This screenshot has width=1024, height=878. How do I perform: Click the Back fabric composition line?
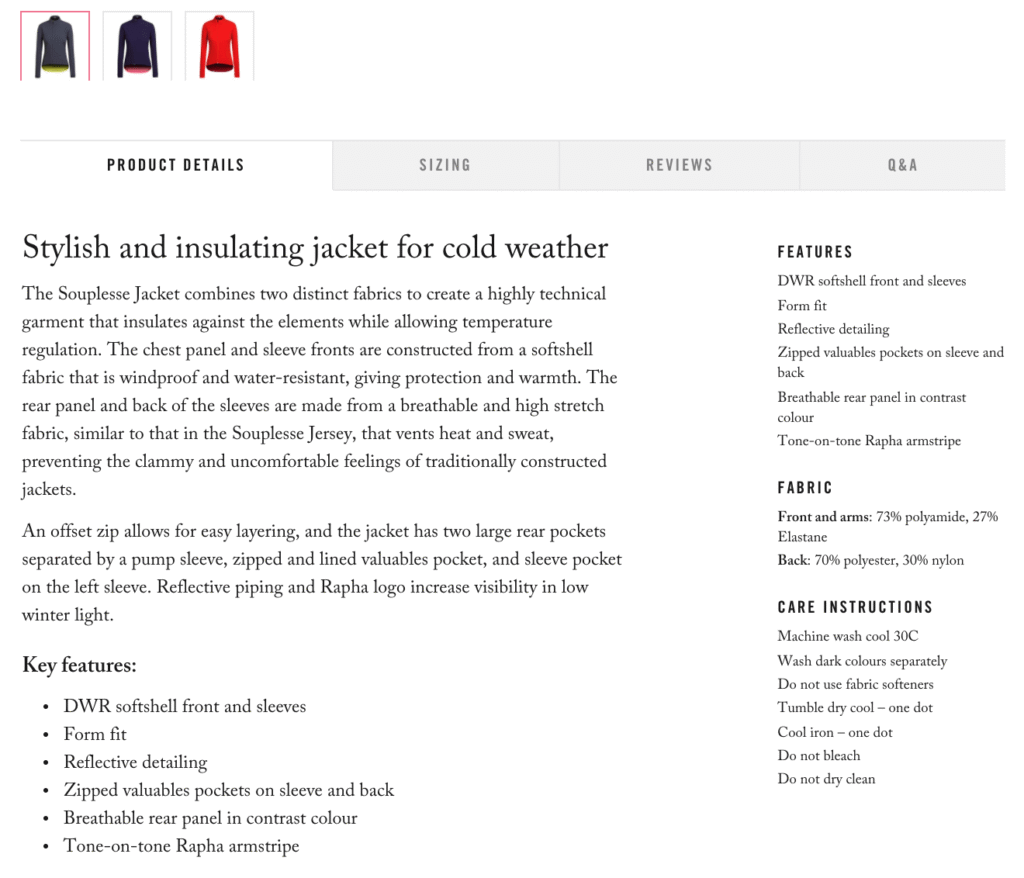[871, 560]
